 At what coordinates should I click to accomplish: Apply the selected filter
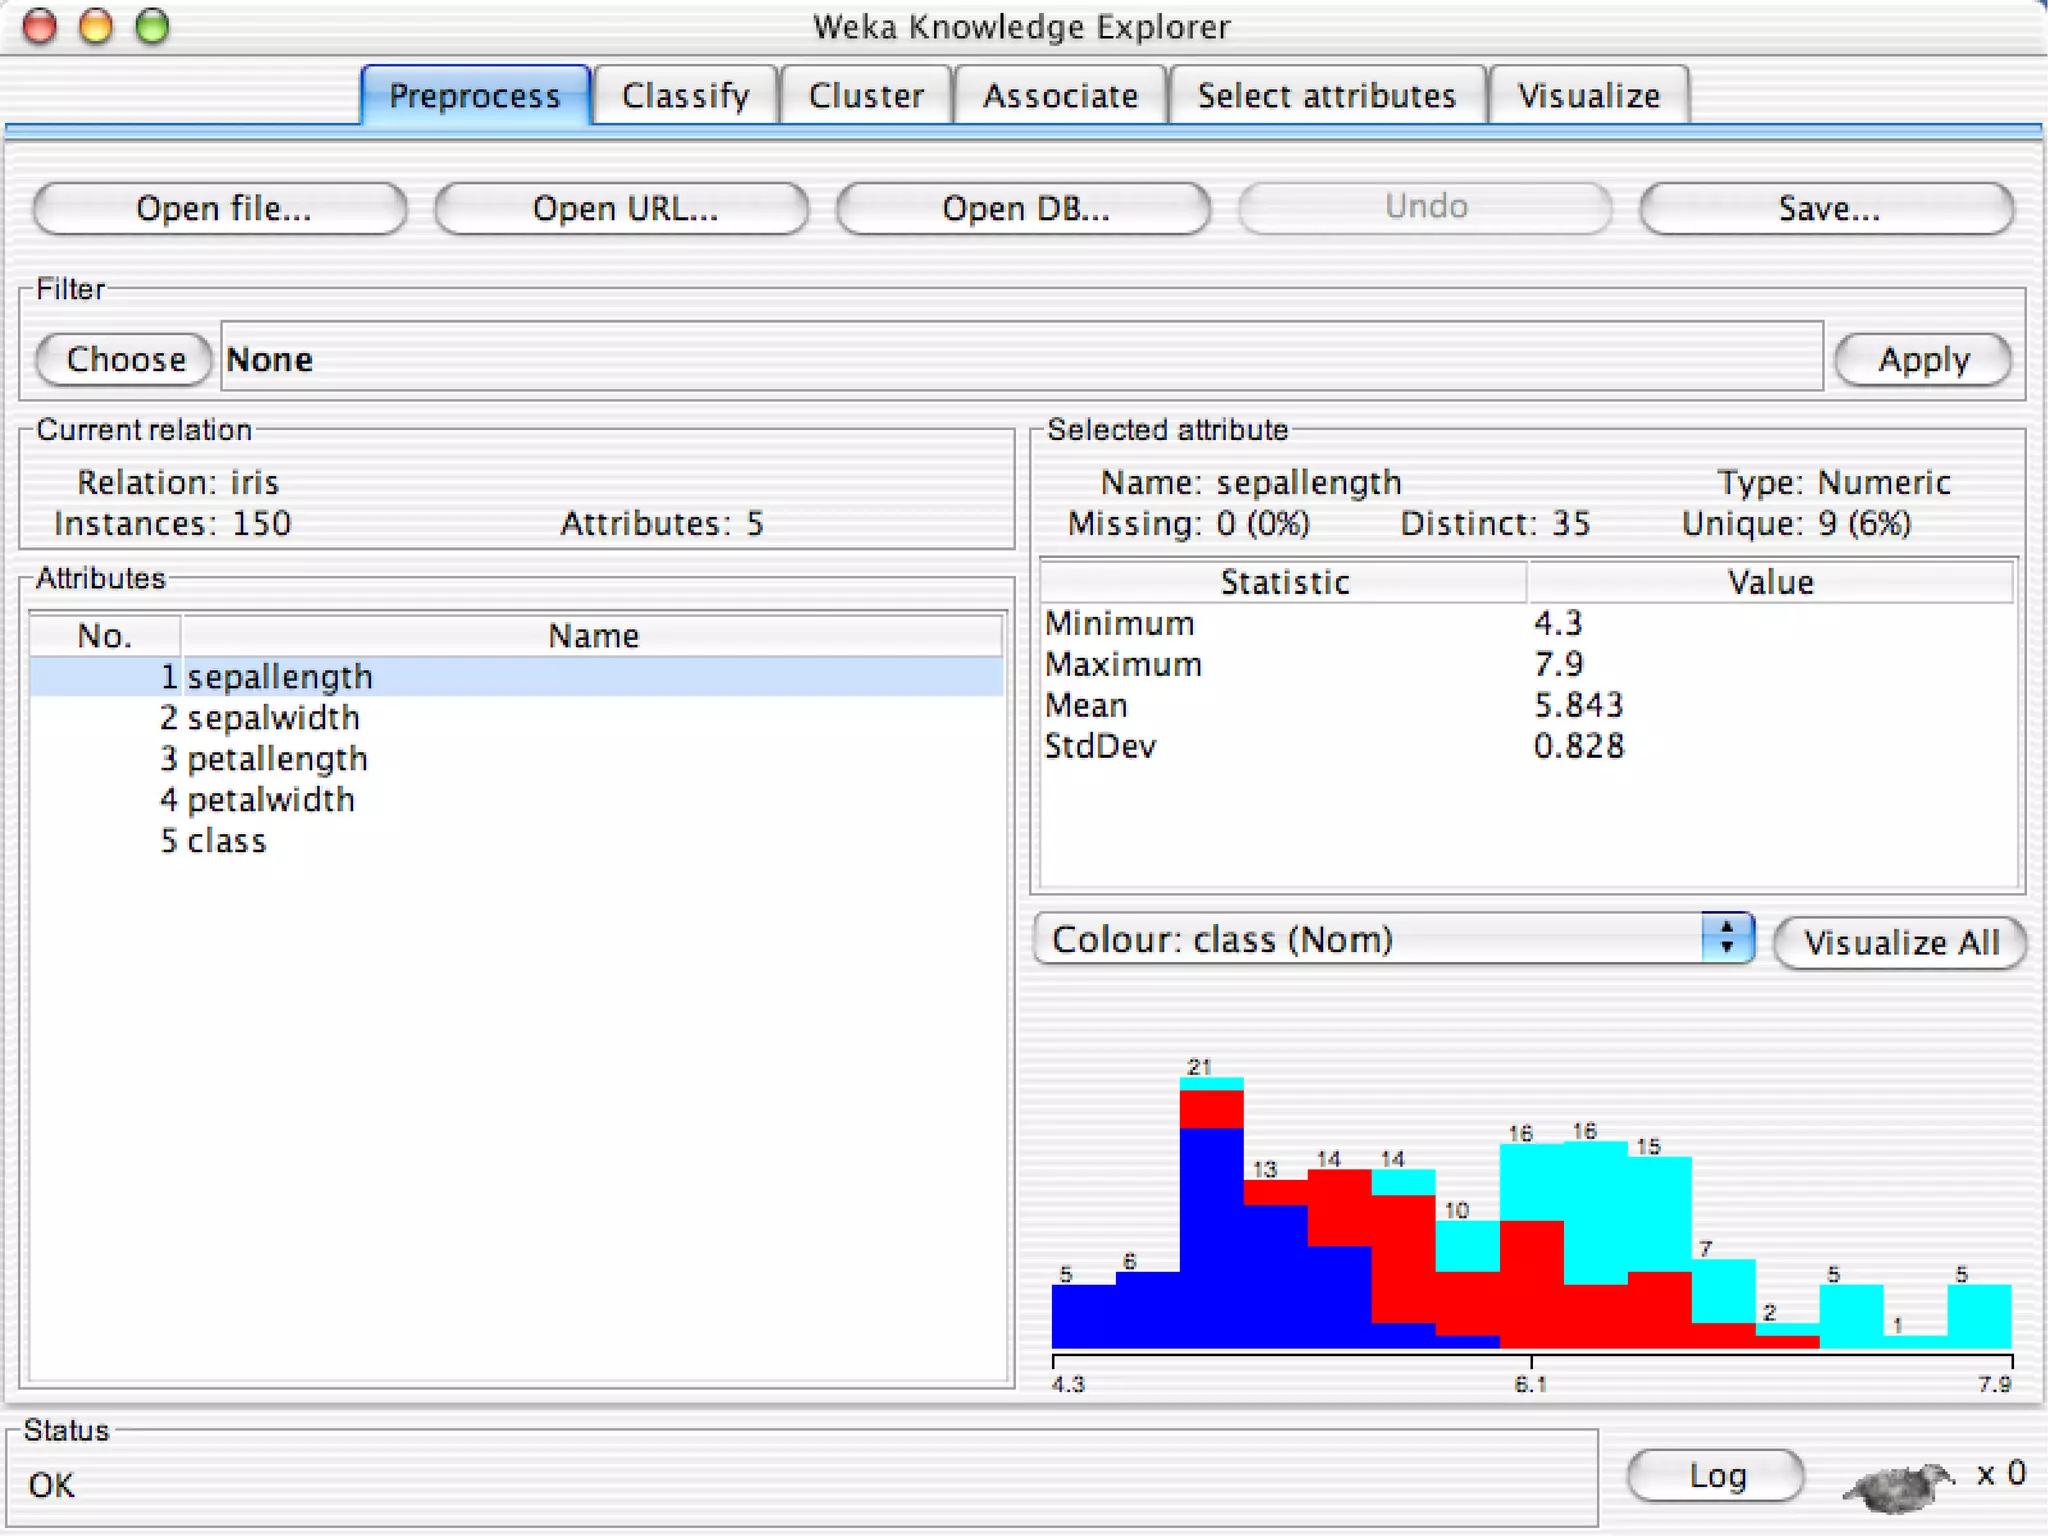[x=1923, y=359]
